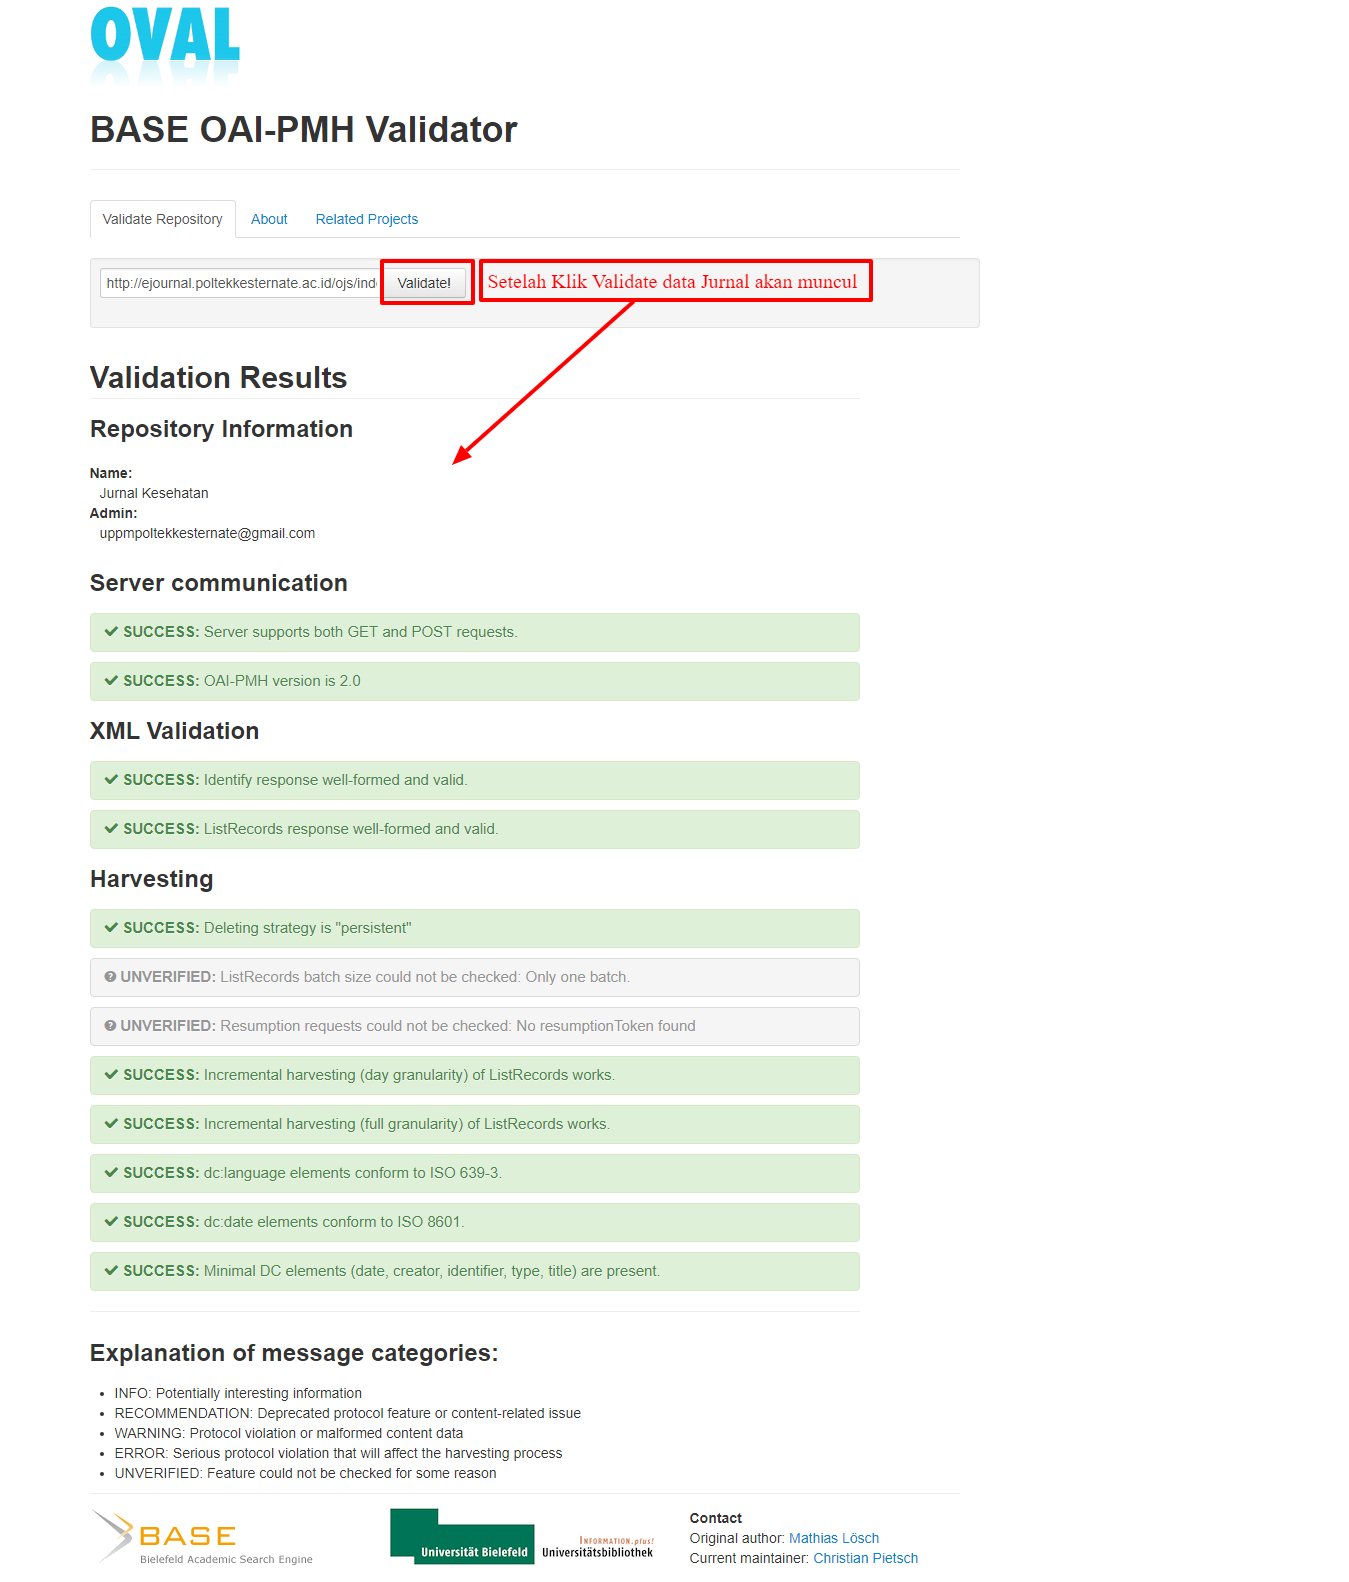Viewport: 1349px width, 1582px height.
Task: Open the About tab
Action: coord(269,219)
